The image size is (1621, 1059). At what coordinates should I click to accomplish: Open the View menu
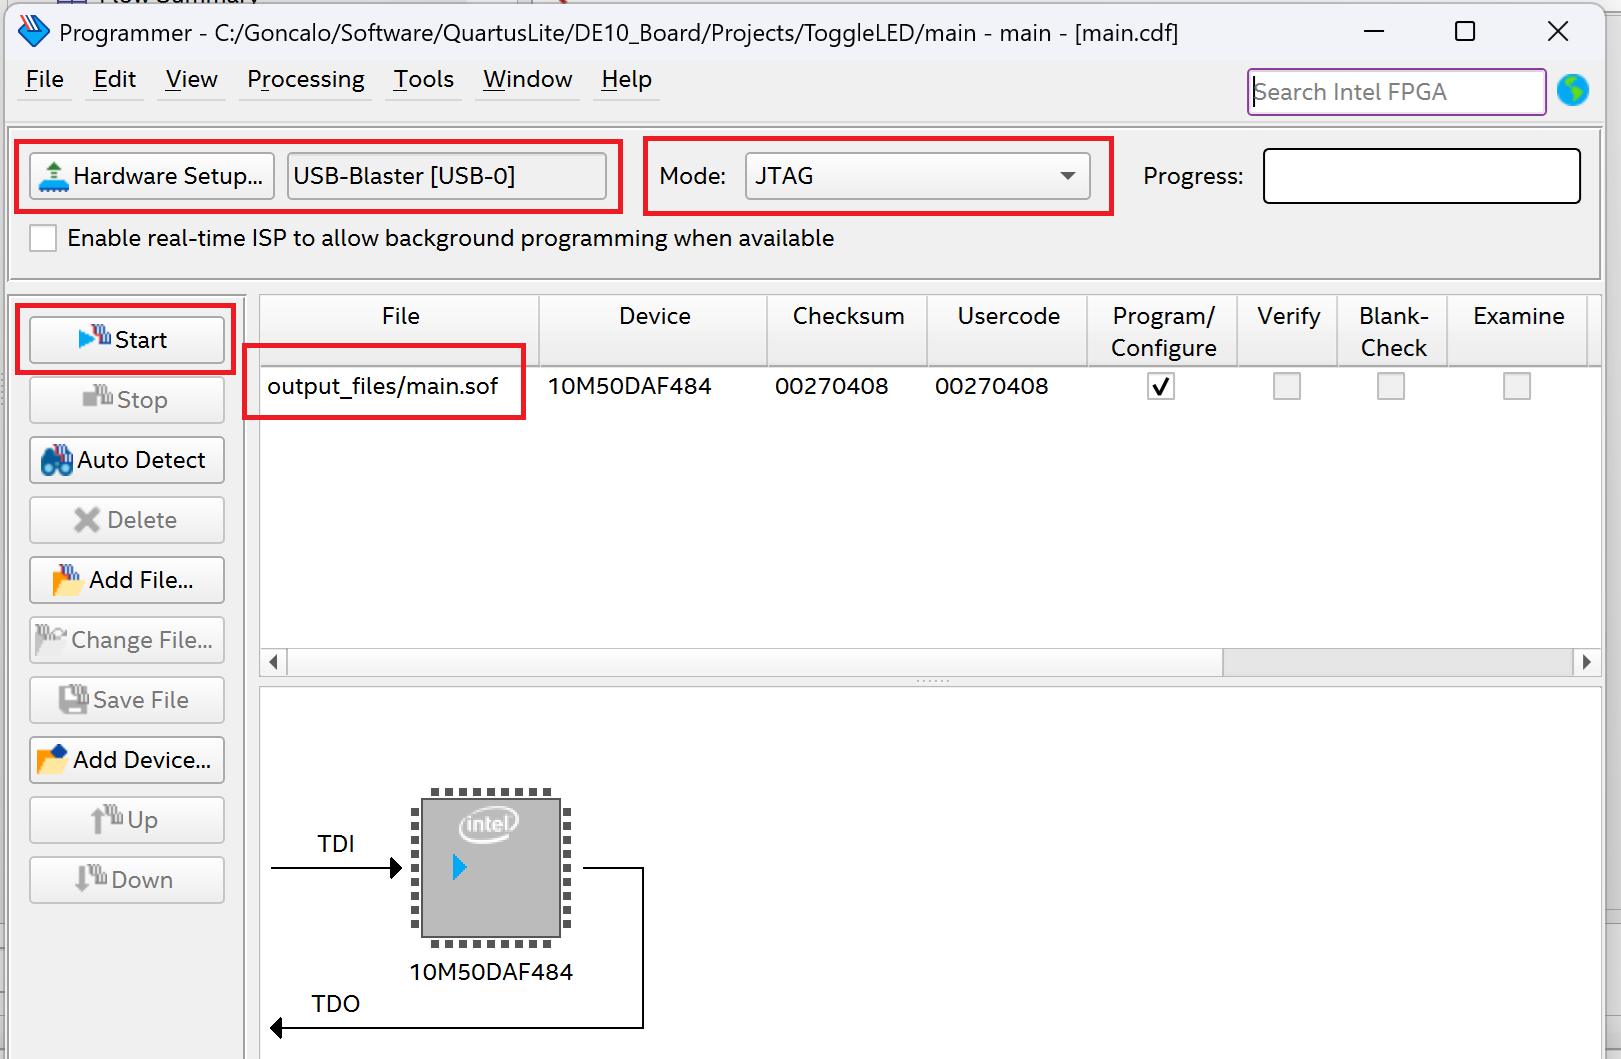tap(192, 79)
